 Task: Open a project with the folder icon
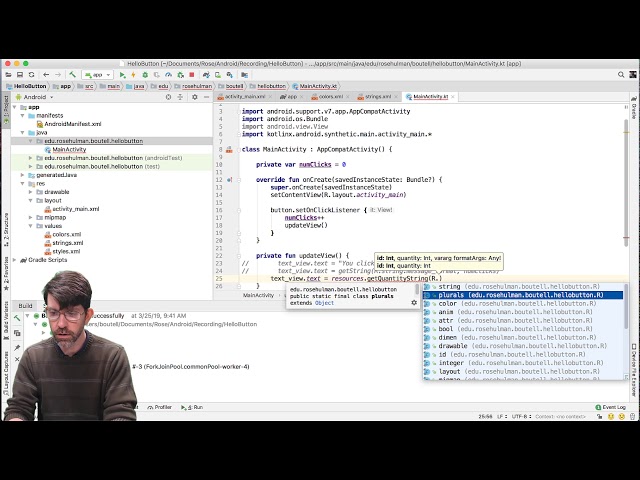tap(8, 75)
